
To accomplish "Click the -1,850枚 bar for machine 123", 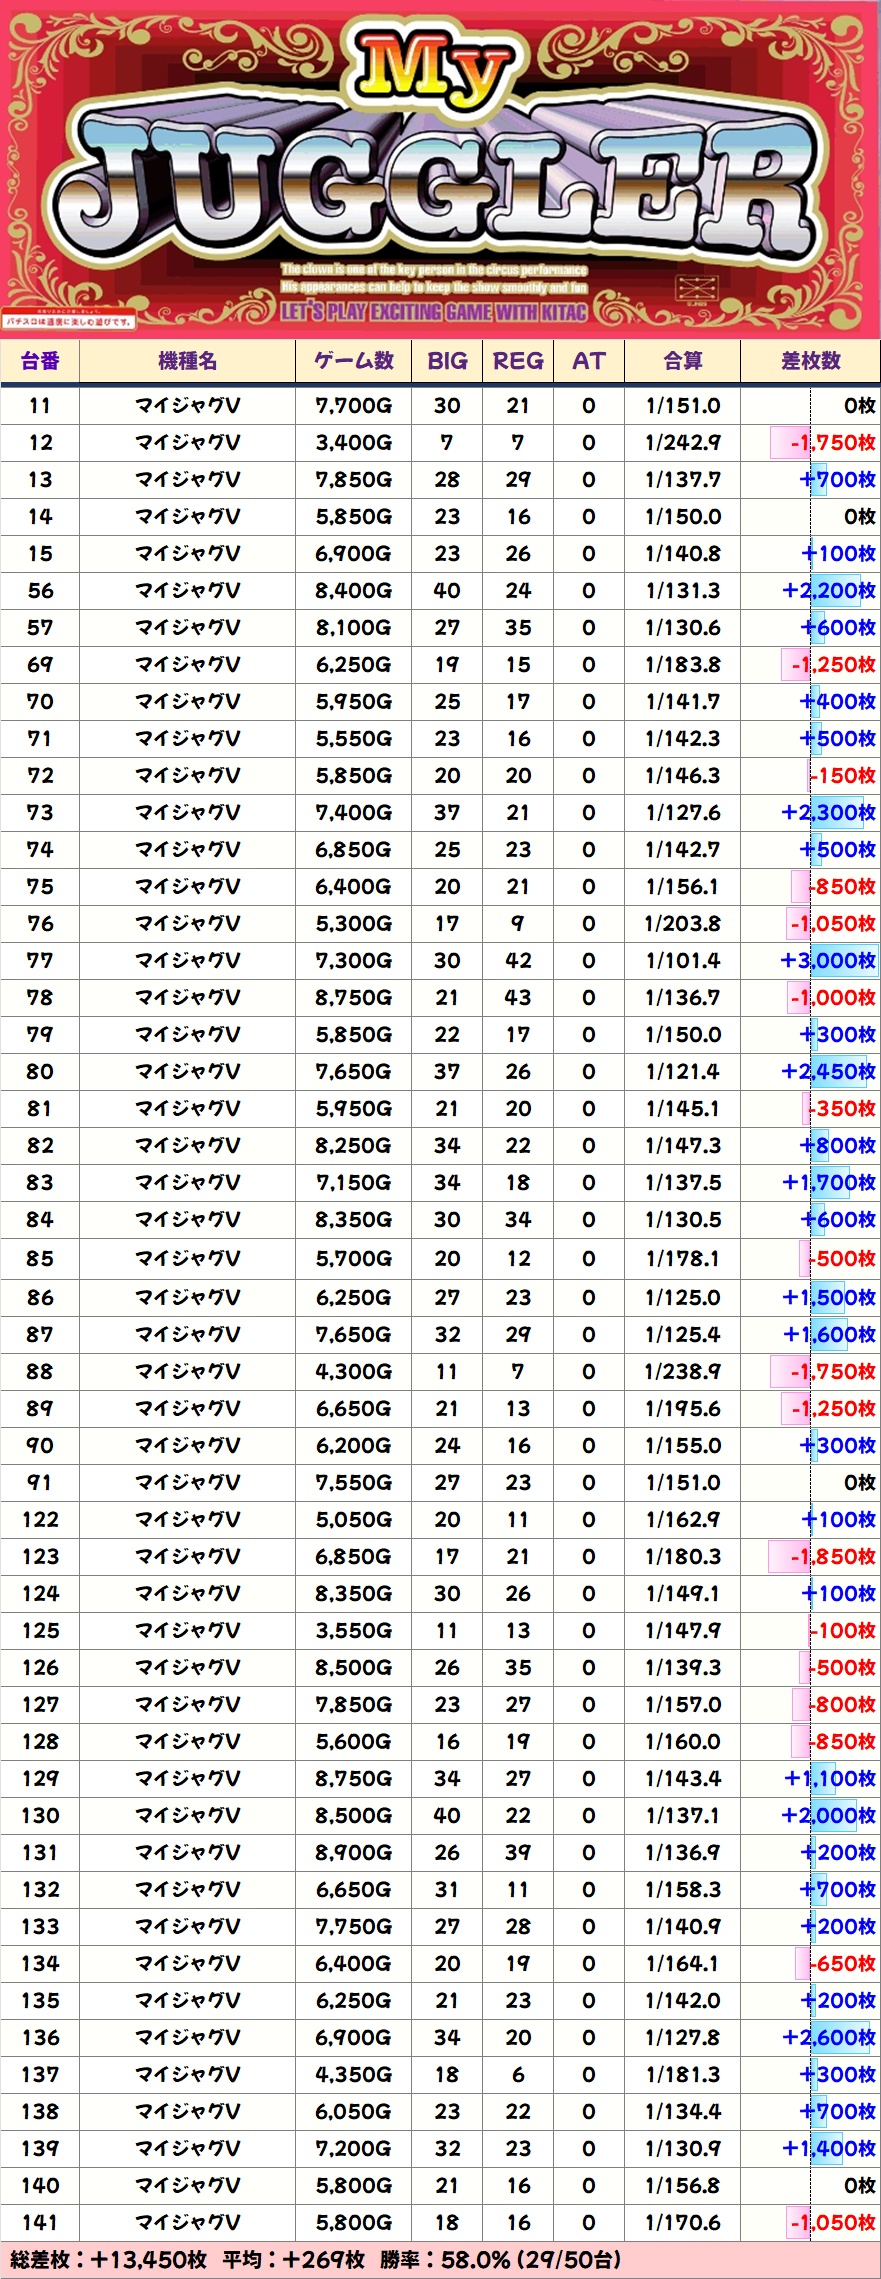I will 824,1557.
